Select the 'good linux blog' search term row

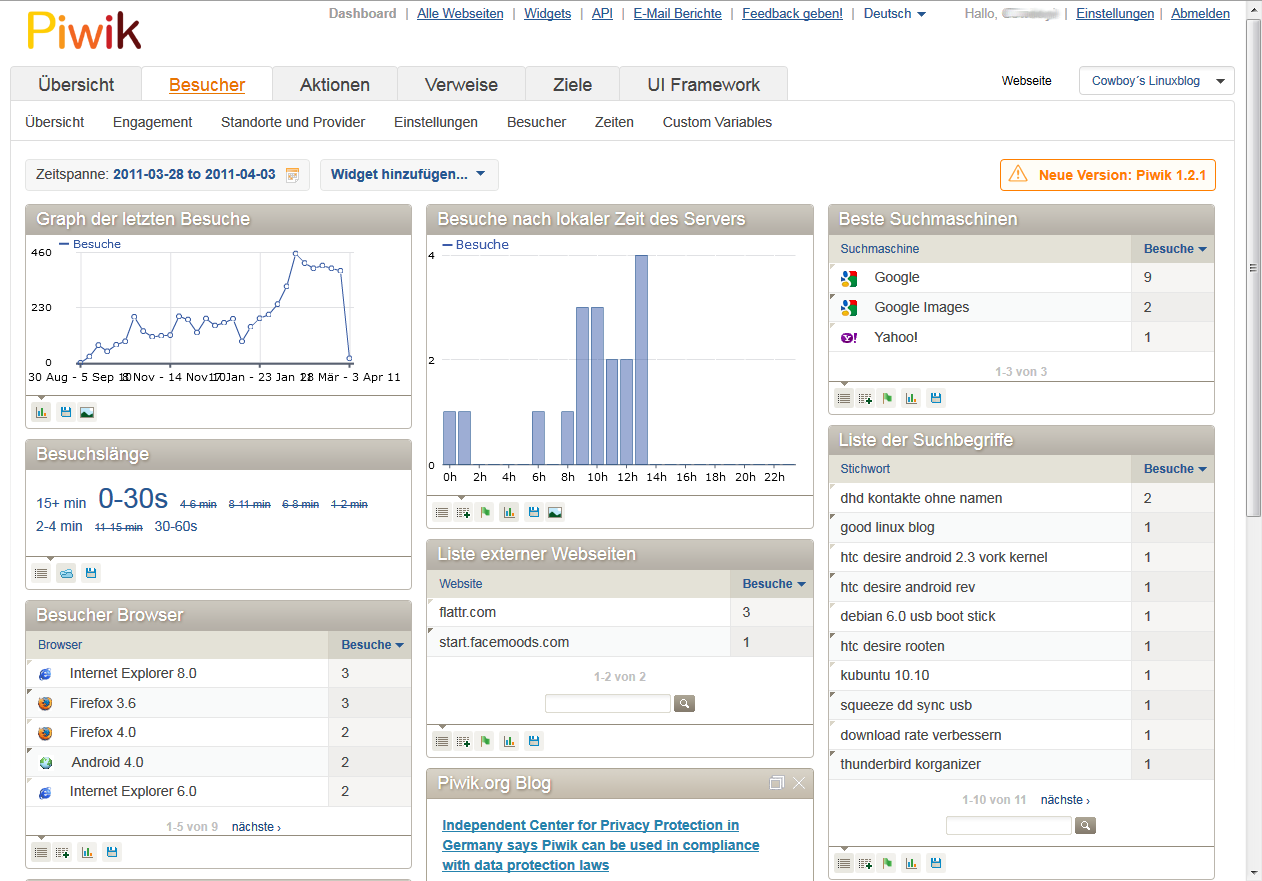click(x=1022, y=527)
